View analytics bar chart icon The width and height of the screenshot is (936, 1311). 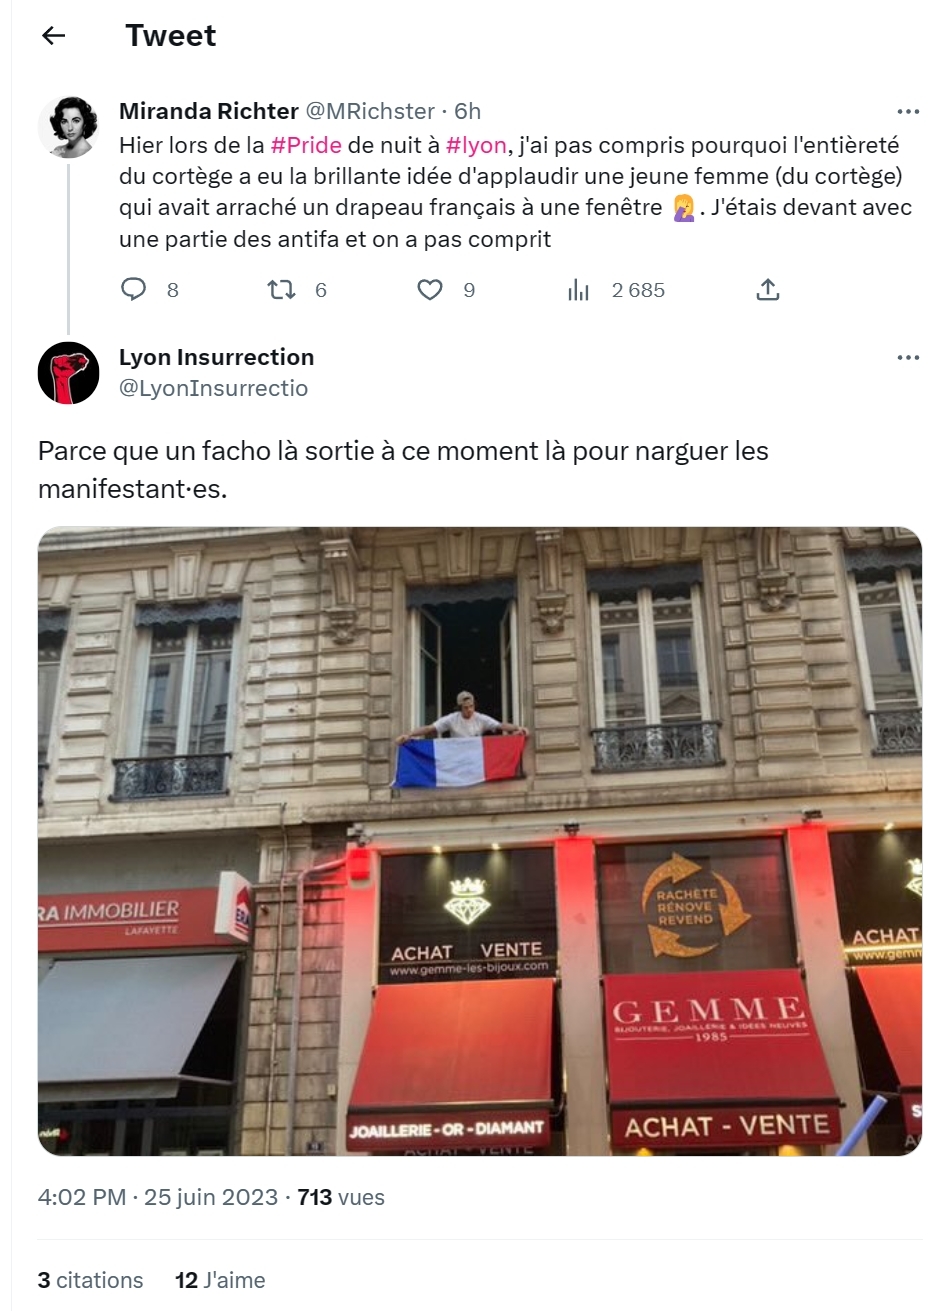click(578, 290)
